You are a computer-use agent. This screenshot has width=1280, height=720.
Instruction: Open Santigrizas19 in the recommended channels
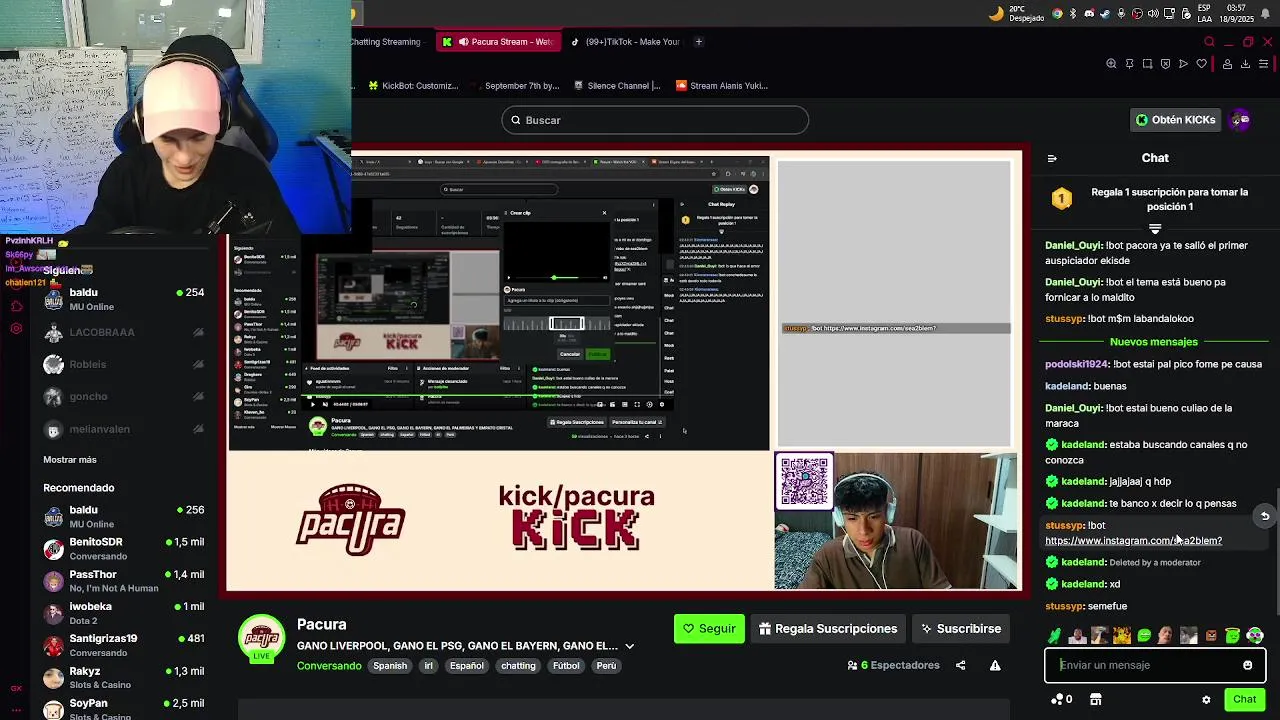[x=124, y=645]
